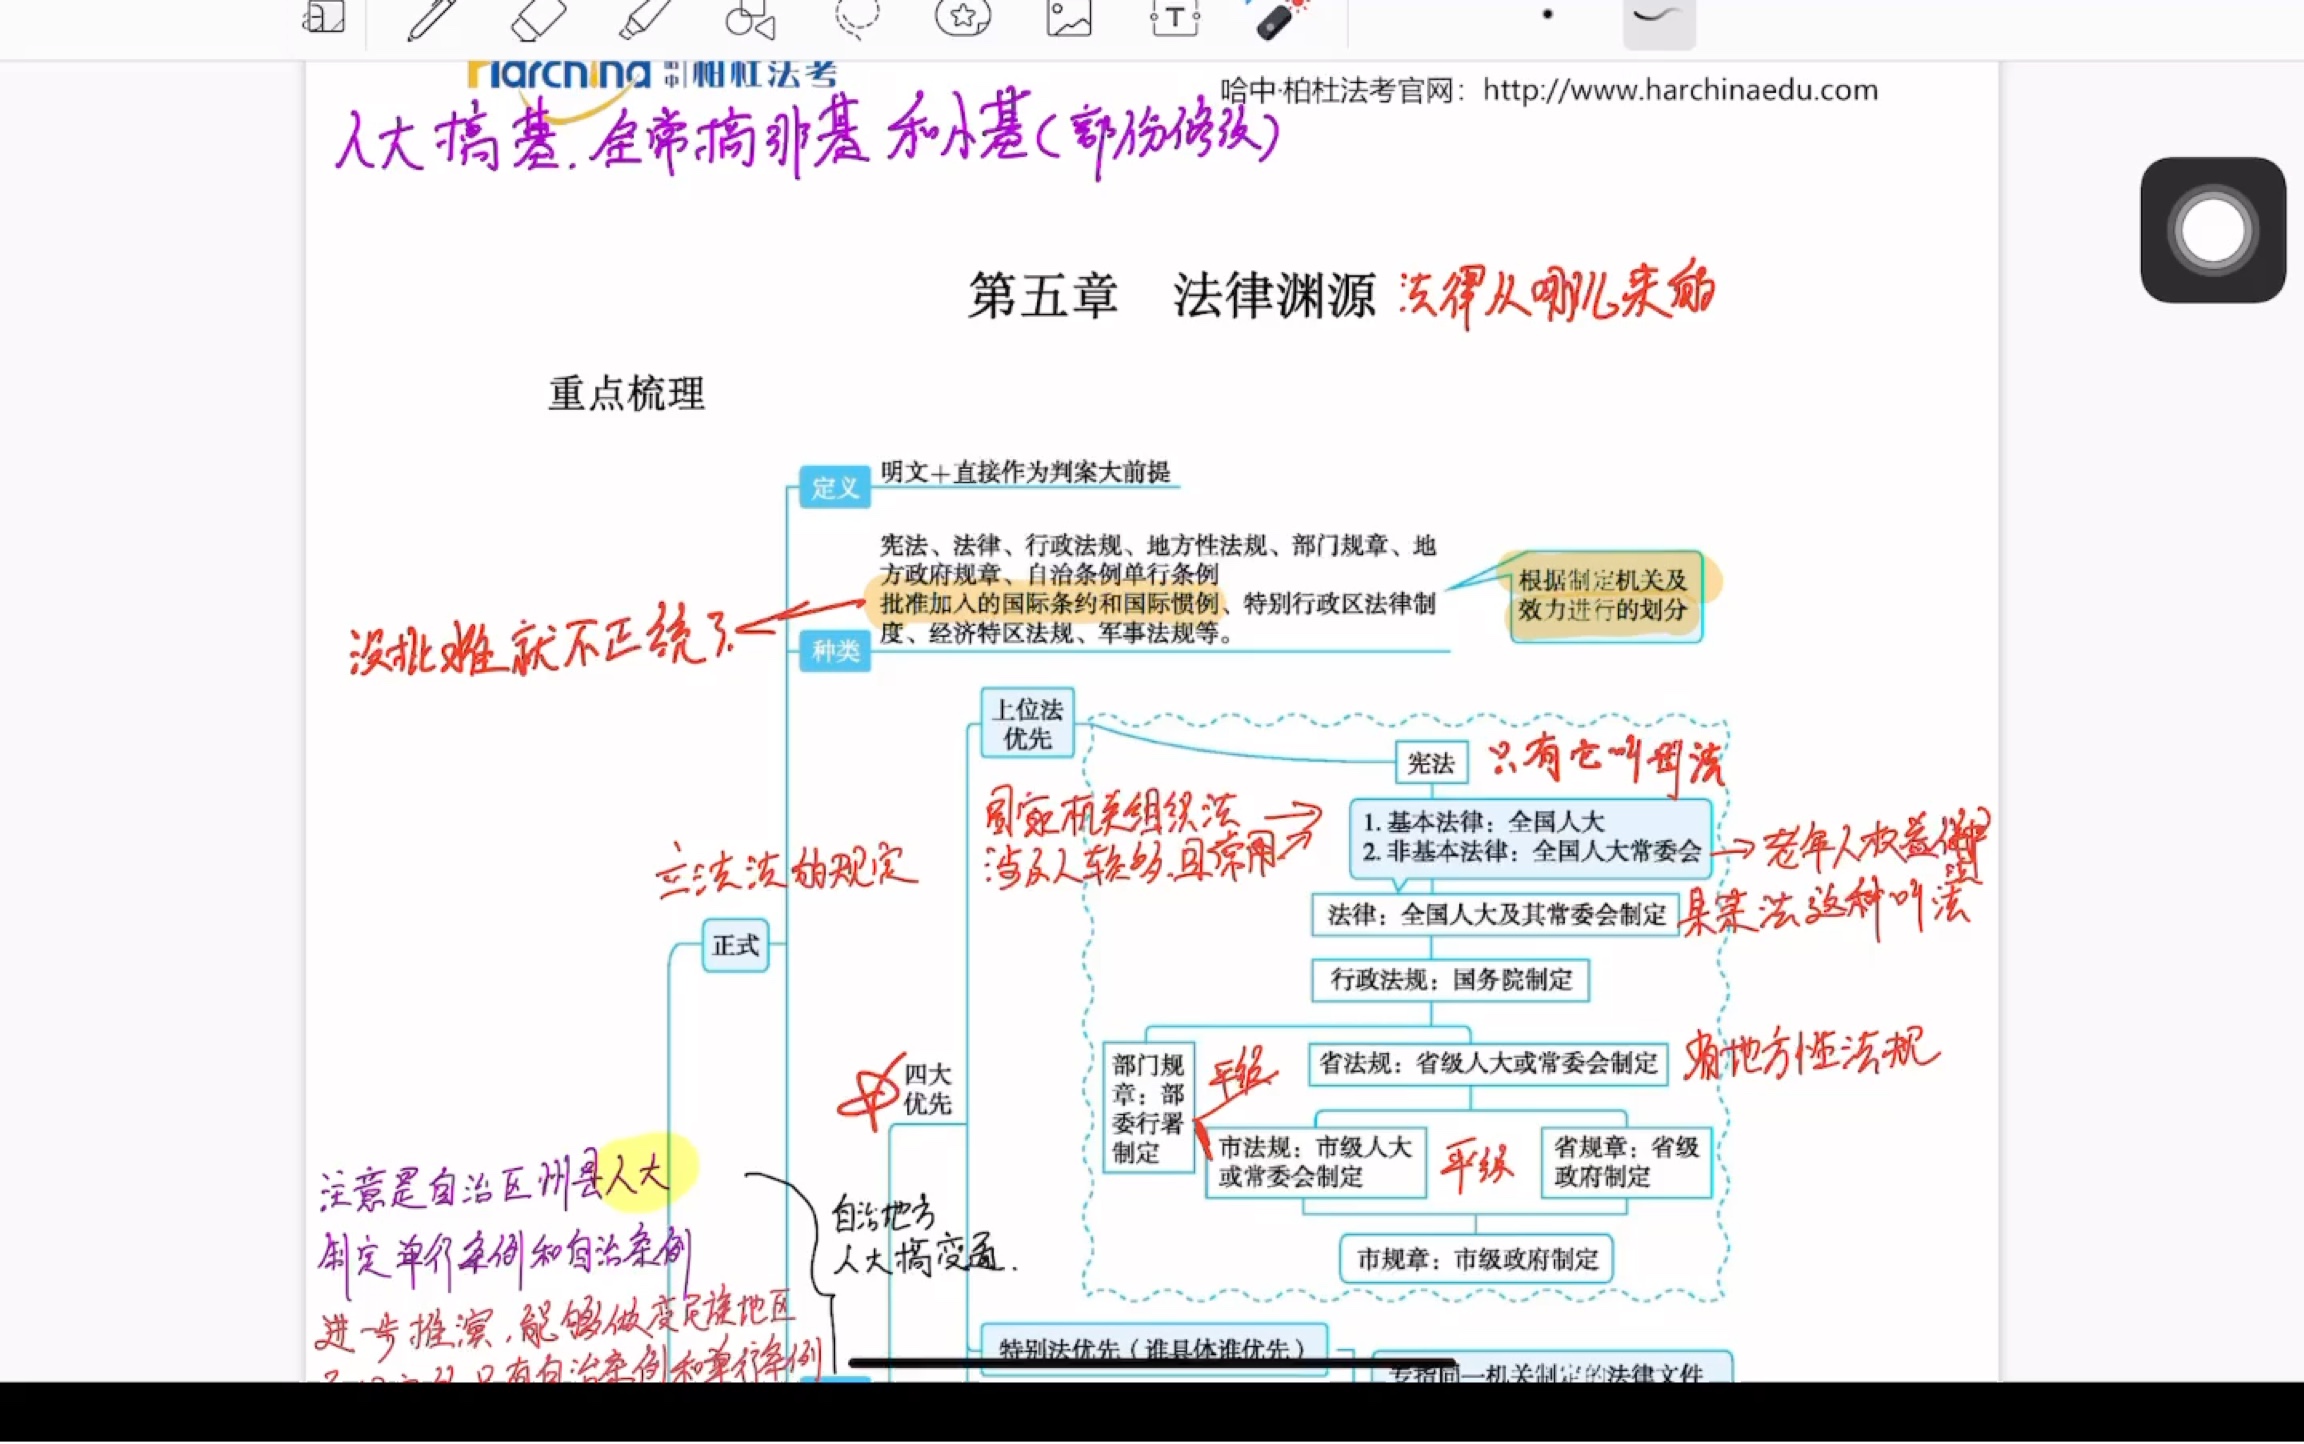Click the 省规章：省级政府制定 box
This screenshot has height=1444, width=2304.
(1626, 1162)
